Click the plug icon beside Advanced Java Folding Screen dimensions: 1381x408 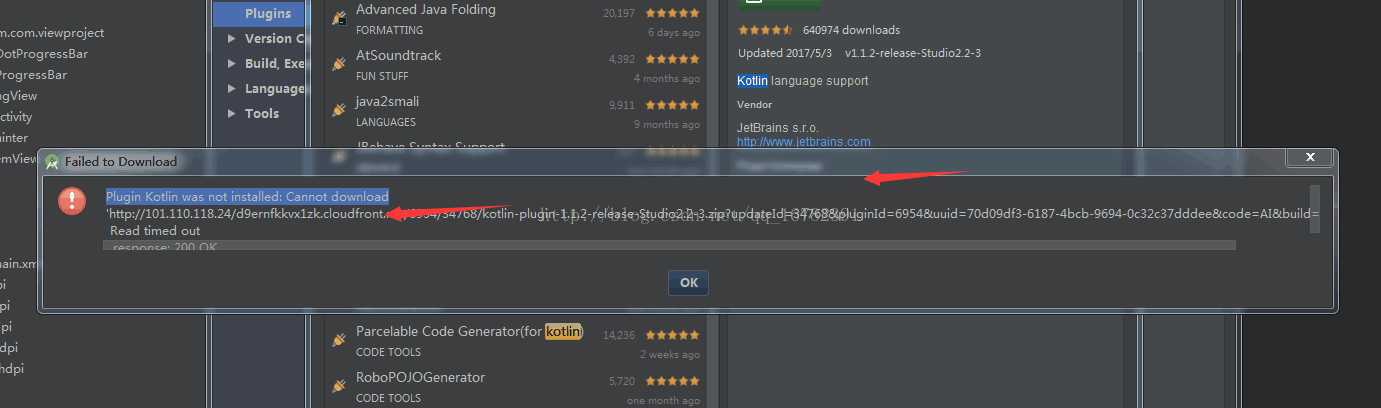339,18
